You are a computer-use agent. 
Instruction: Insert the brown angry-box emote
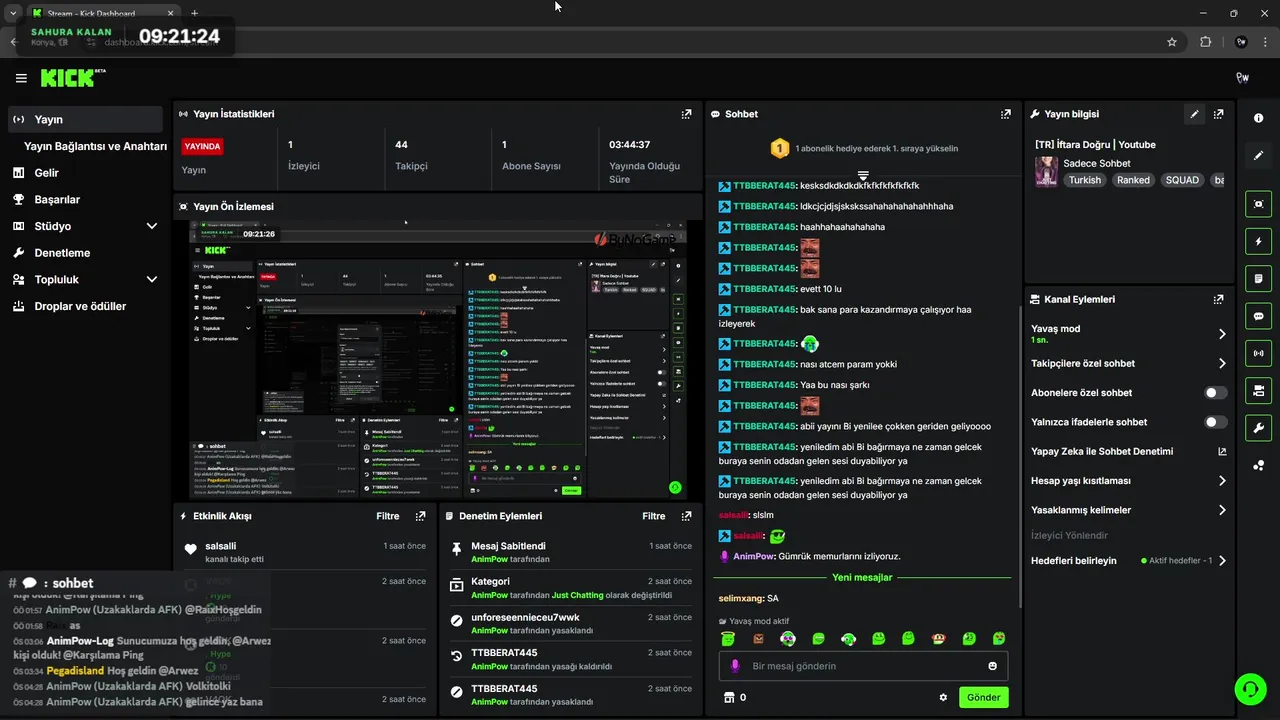pos(758,638)
